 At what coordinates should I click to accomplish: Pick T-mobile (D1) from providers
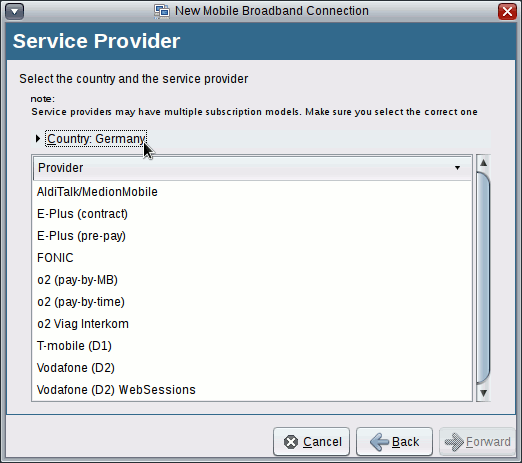[252, 346]
